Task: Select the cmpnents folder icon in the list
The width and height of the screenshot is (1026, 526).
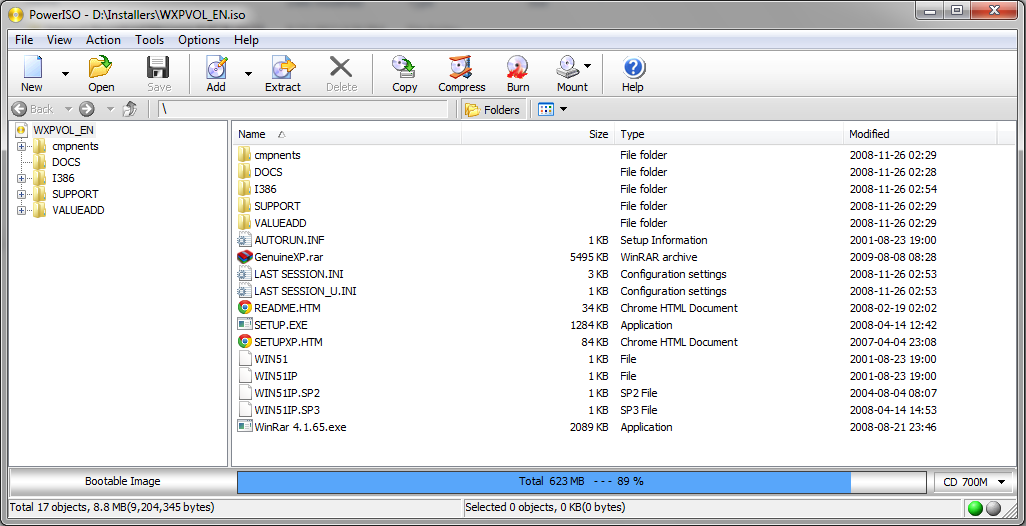Action: tap(245, 155)
